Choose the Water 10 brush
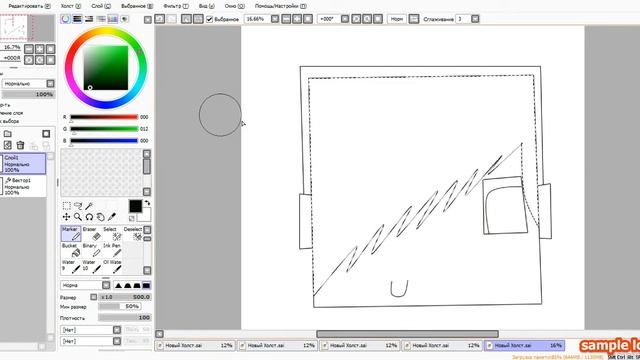The height and width of the screenshot is (360, 640). pos(91,267)
